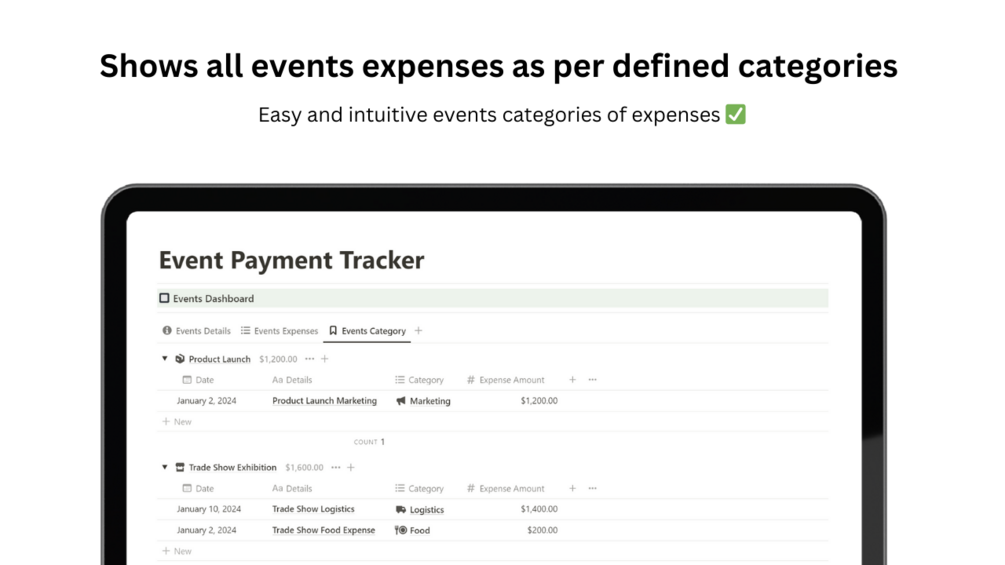Open column options ellipsis in Product Launch table
1005x565 pixels.
(x=593, y=380)
